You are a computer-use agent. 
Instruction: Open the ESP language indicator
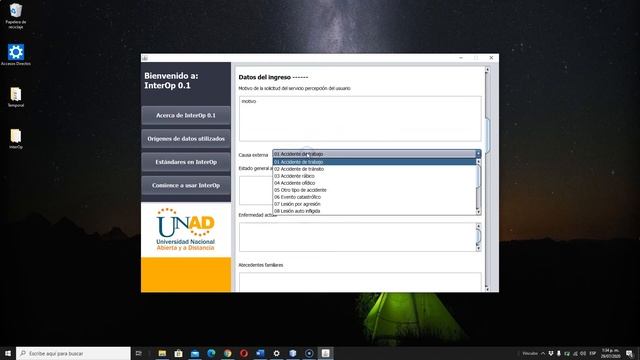coord(593,353)
